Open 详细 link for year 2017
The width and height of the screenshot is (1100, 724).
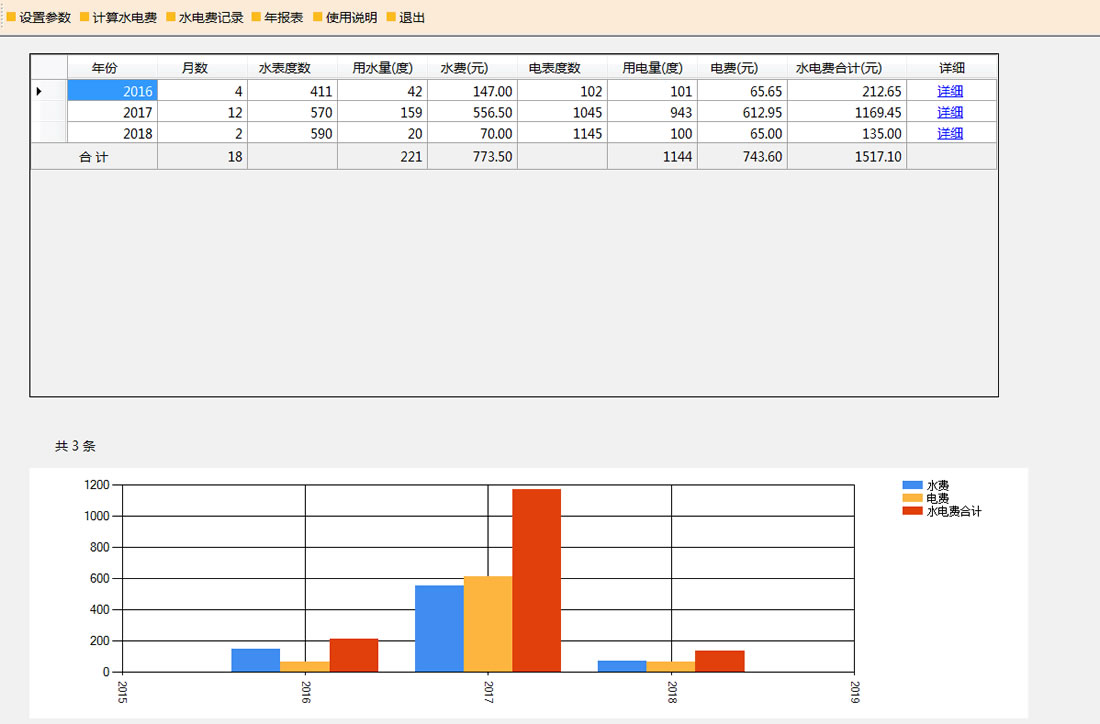point(950,112)
